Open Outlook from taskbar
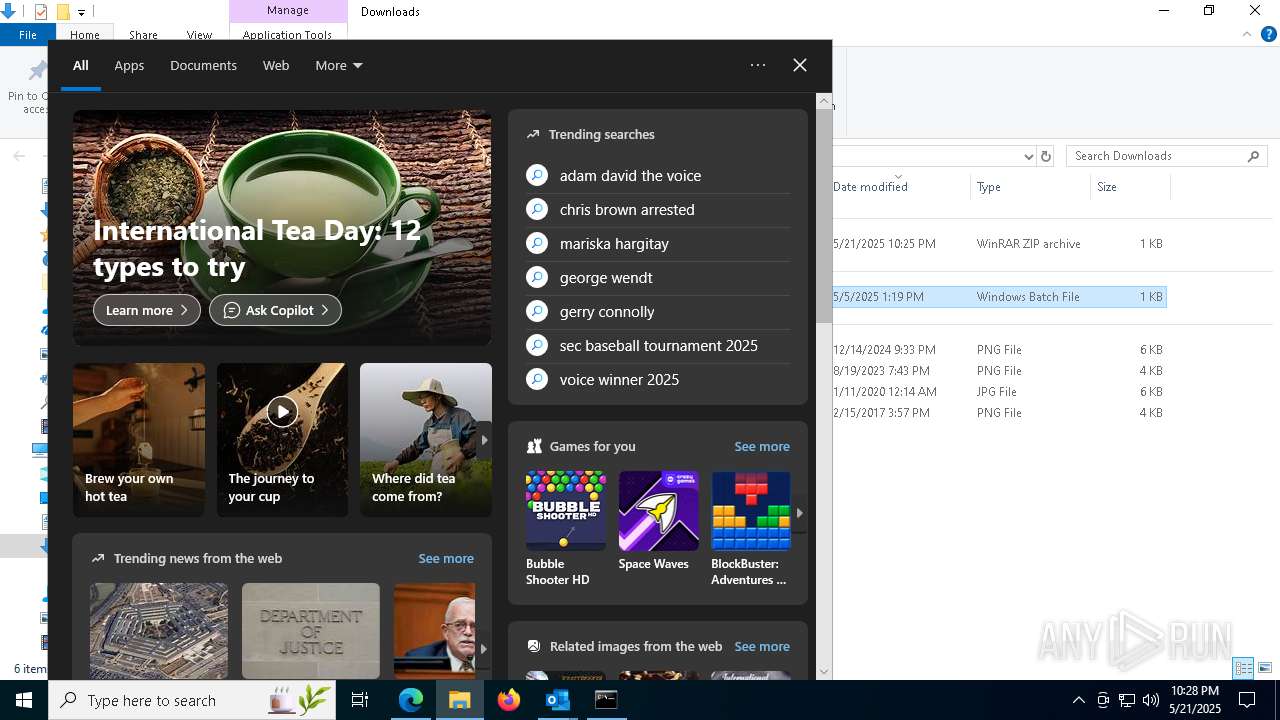The width and height of the screenshot is (1280, 720). (557, 700)
